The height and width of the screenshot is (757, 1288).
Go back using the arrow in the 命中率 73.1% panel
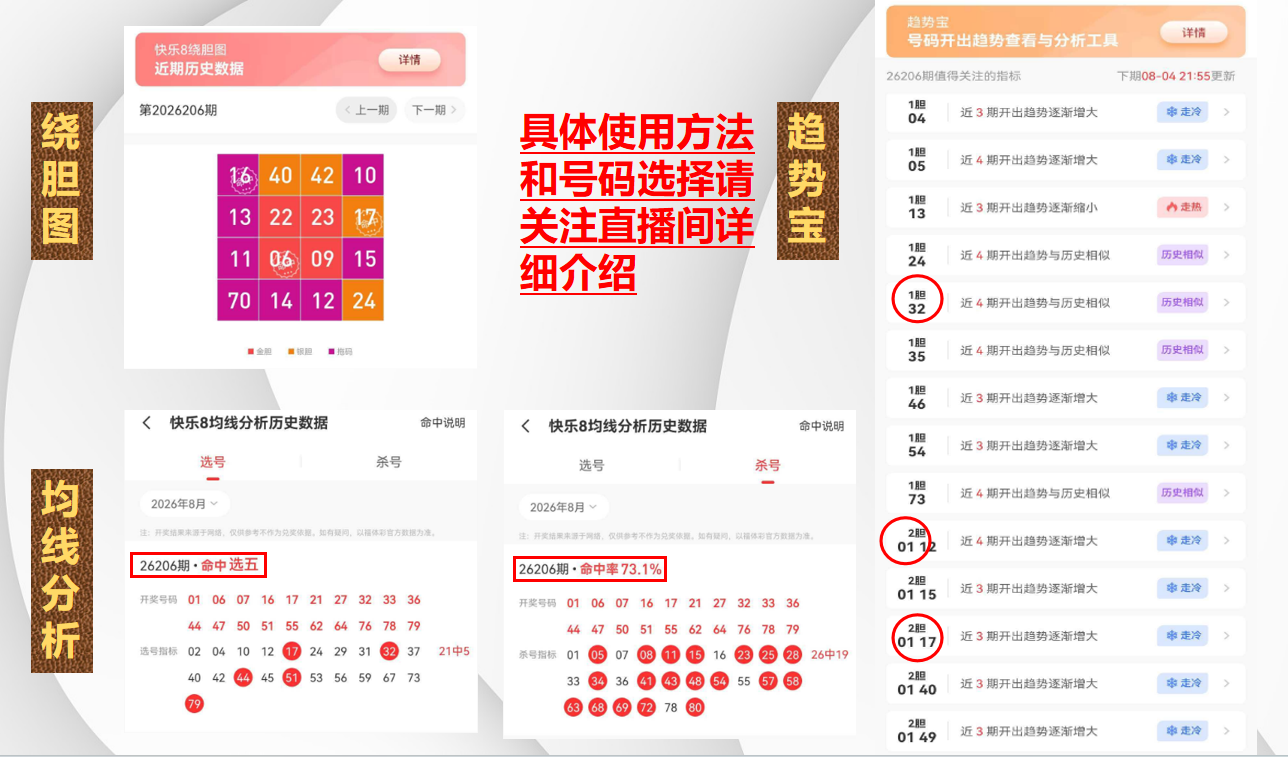point(526,426)
